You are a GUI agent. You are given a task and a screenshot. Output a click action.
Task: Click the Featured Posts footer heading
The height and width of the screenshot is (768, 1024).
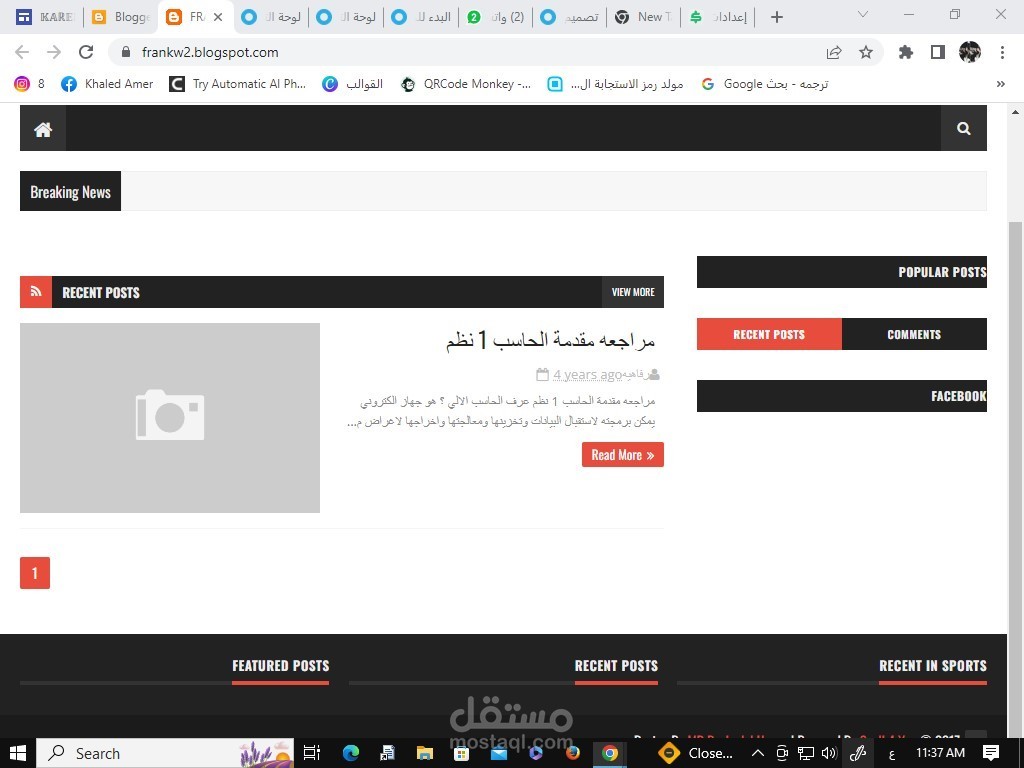tap(281, 665)
